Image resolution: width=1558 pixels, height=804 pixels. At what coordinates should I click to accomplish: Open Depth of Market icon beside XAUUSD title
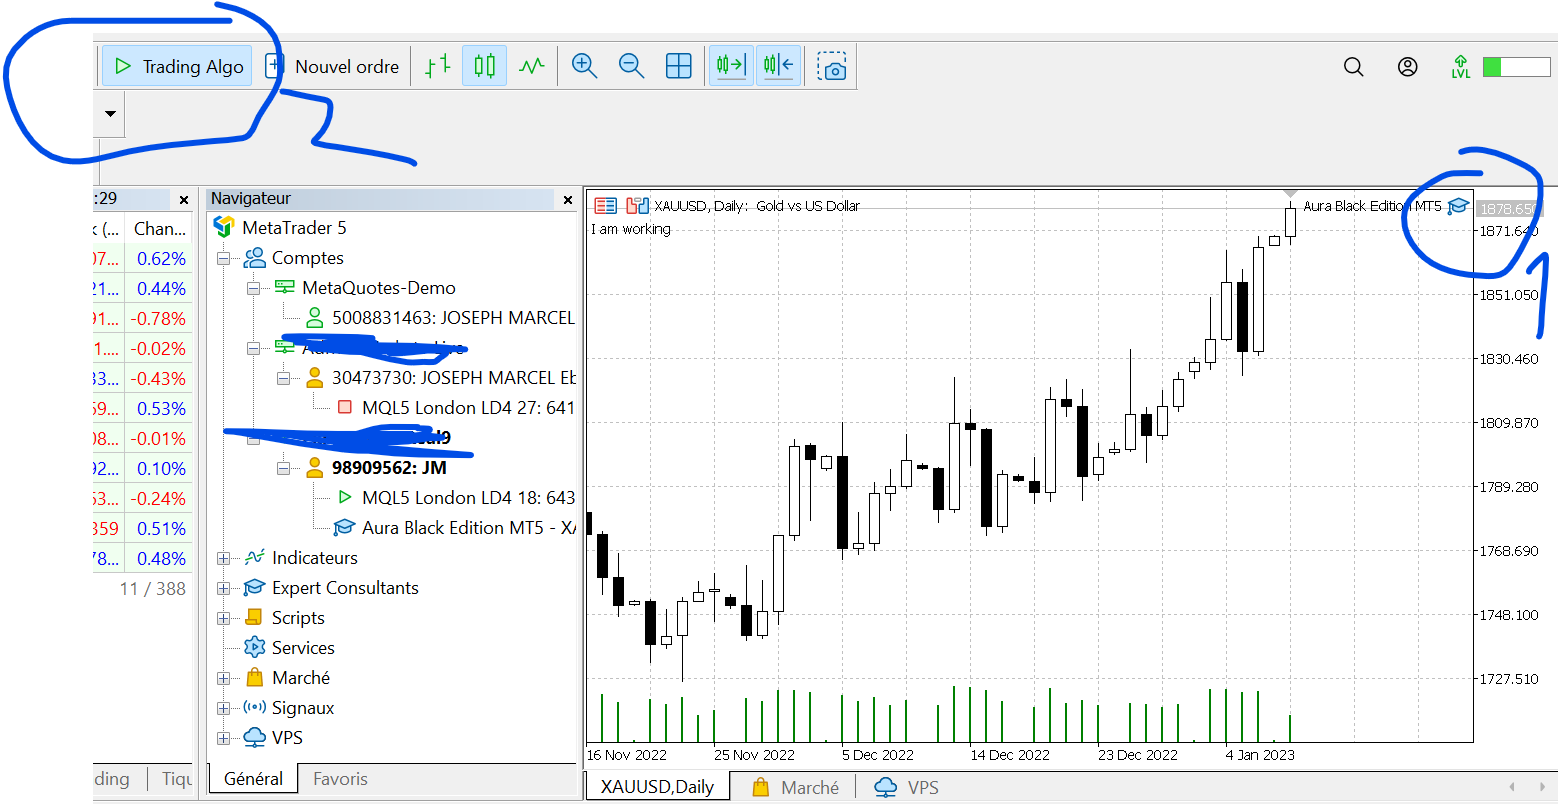[637, 206]
